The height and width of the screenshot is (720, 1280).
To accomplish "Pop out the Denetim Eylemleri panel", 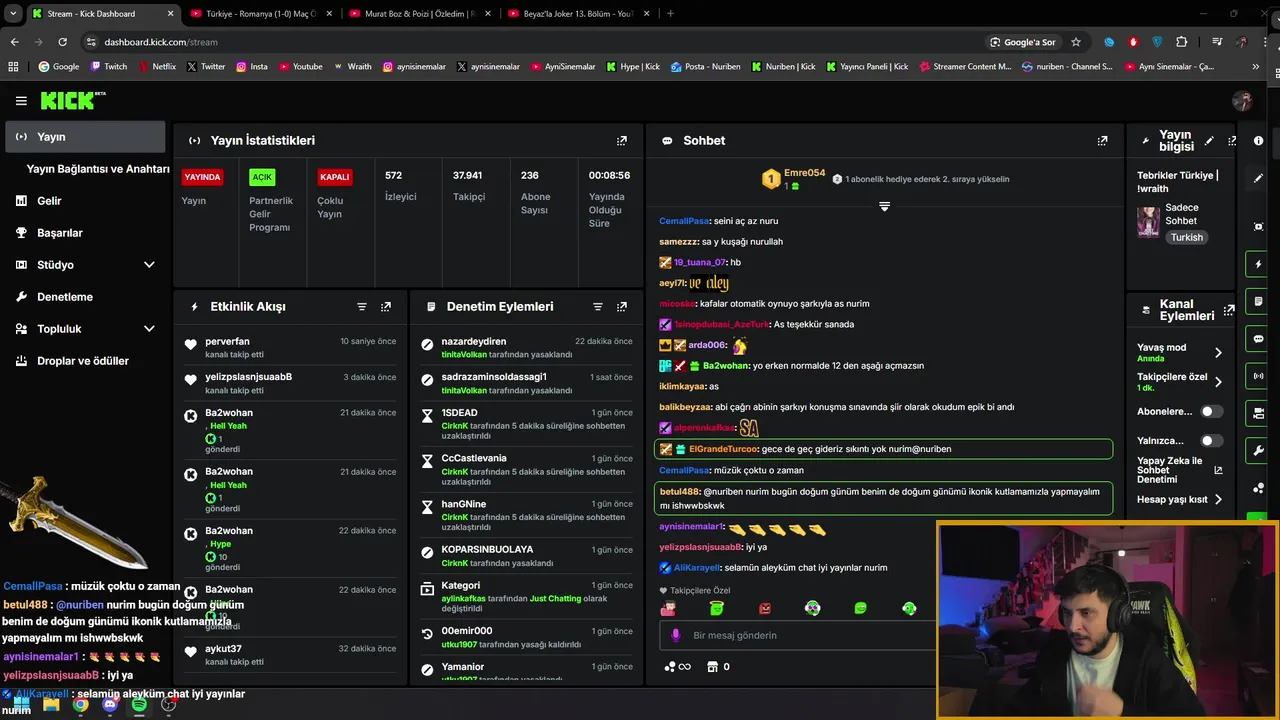I will [622, 307].
